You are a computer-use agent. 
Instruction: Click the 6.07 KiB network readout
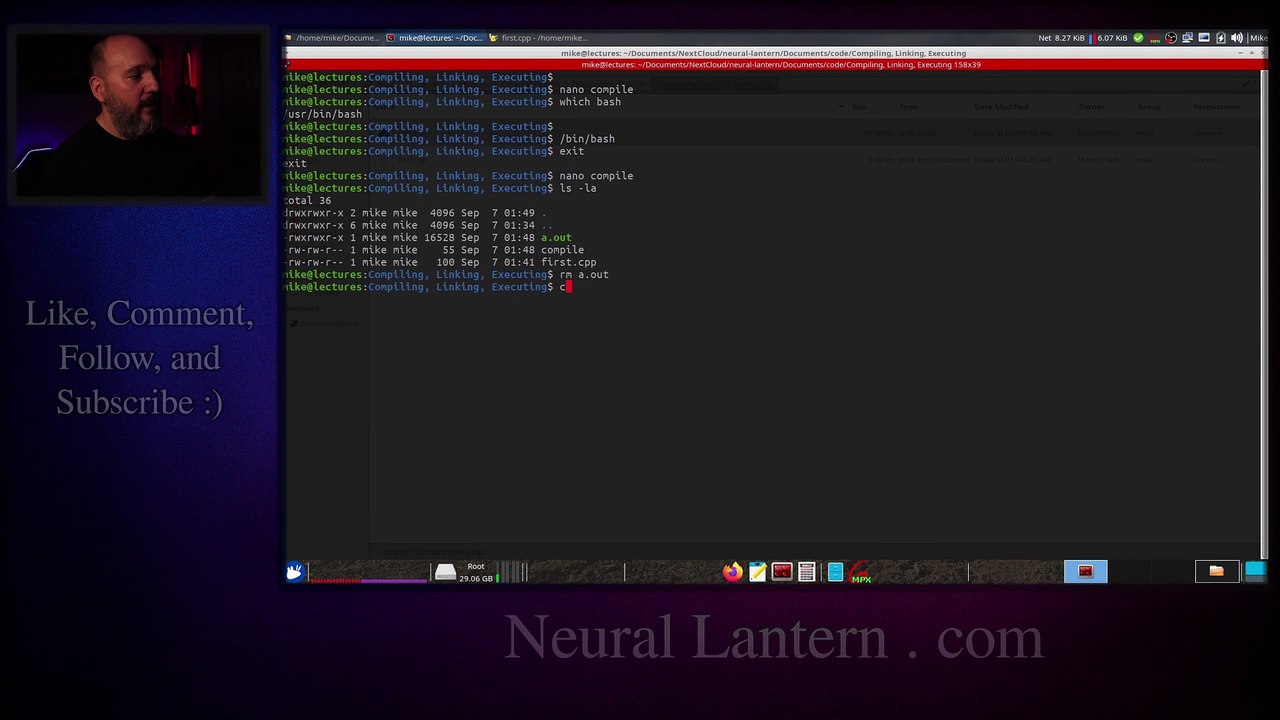(1112, 38)
